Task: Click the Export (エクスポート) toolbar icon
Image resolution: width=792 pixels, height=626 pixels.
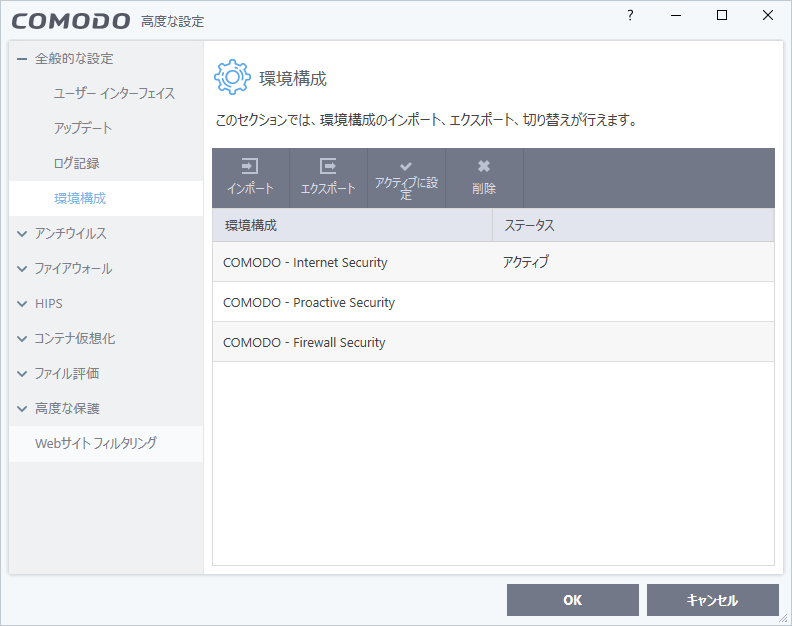Action: (328, 167)
